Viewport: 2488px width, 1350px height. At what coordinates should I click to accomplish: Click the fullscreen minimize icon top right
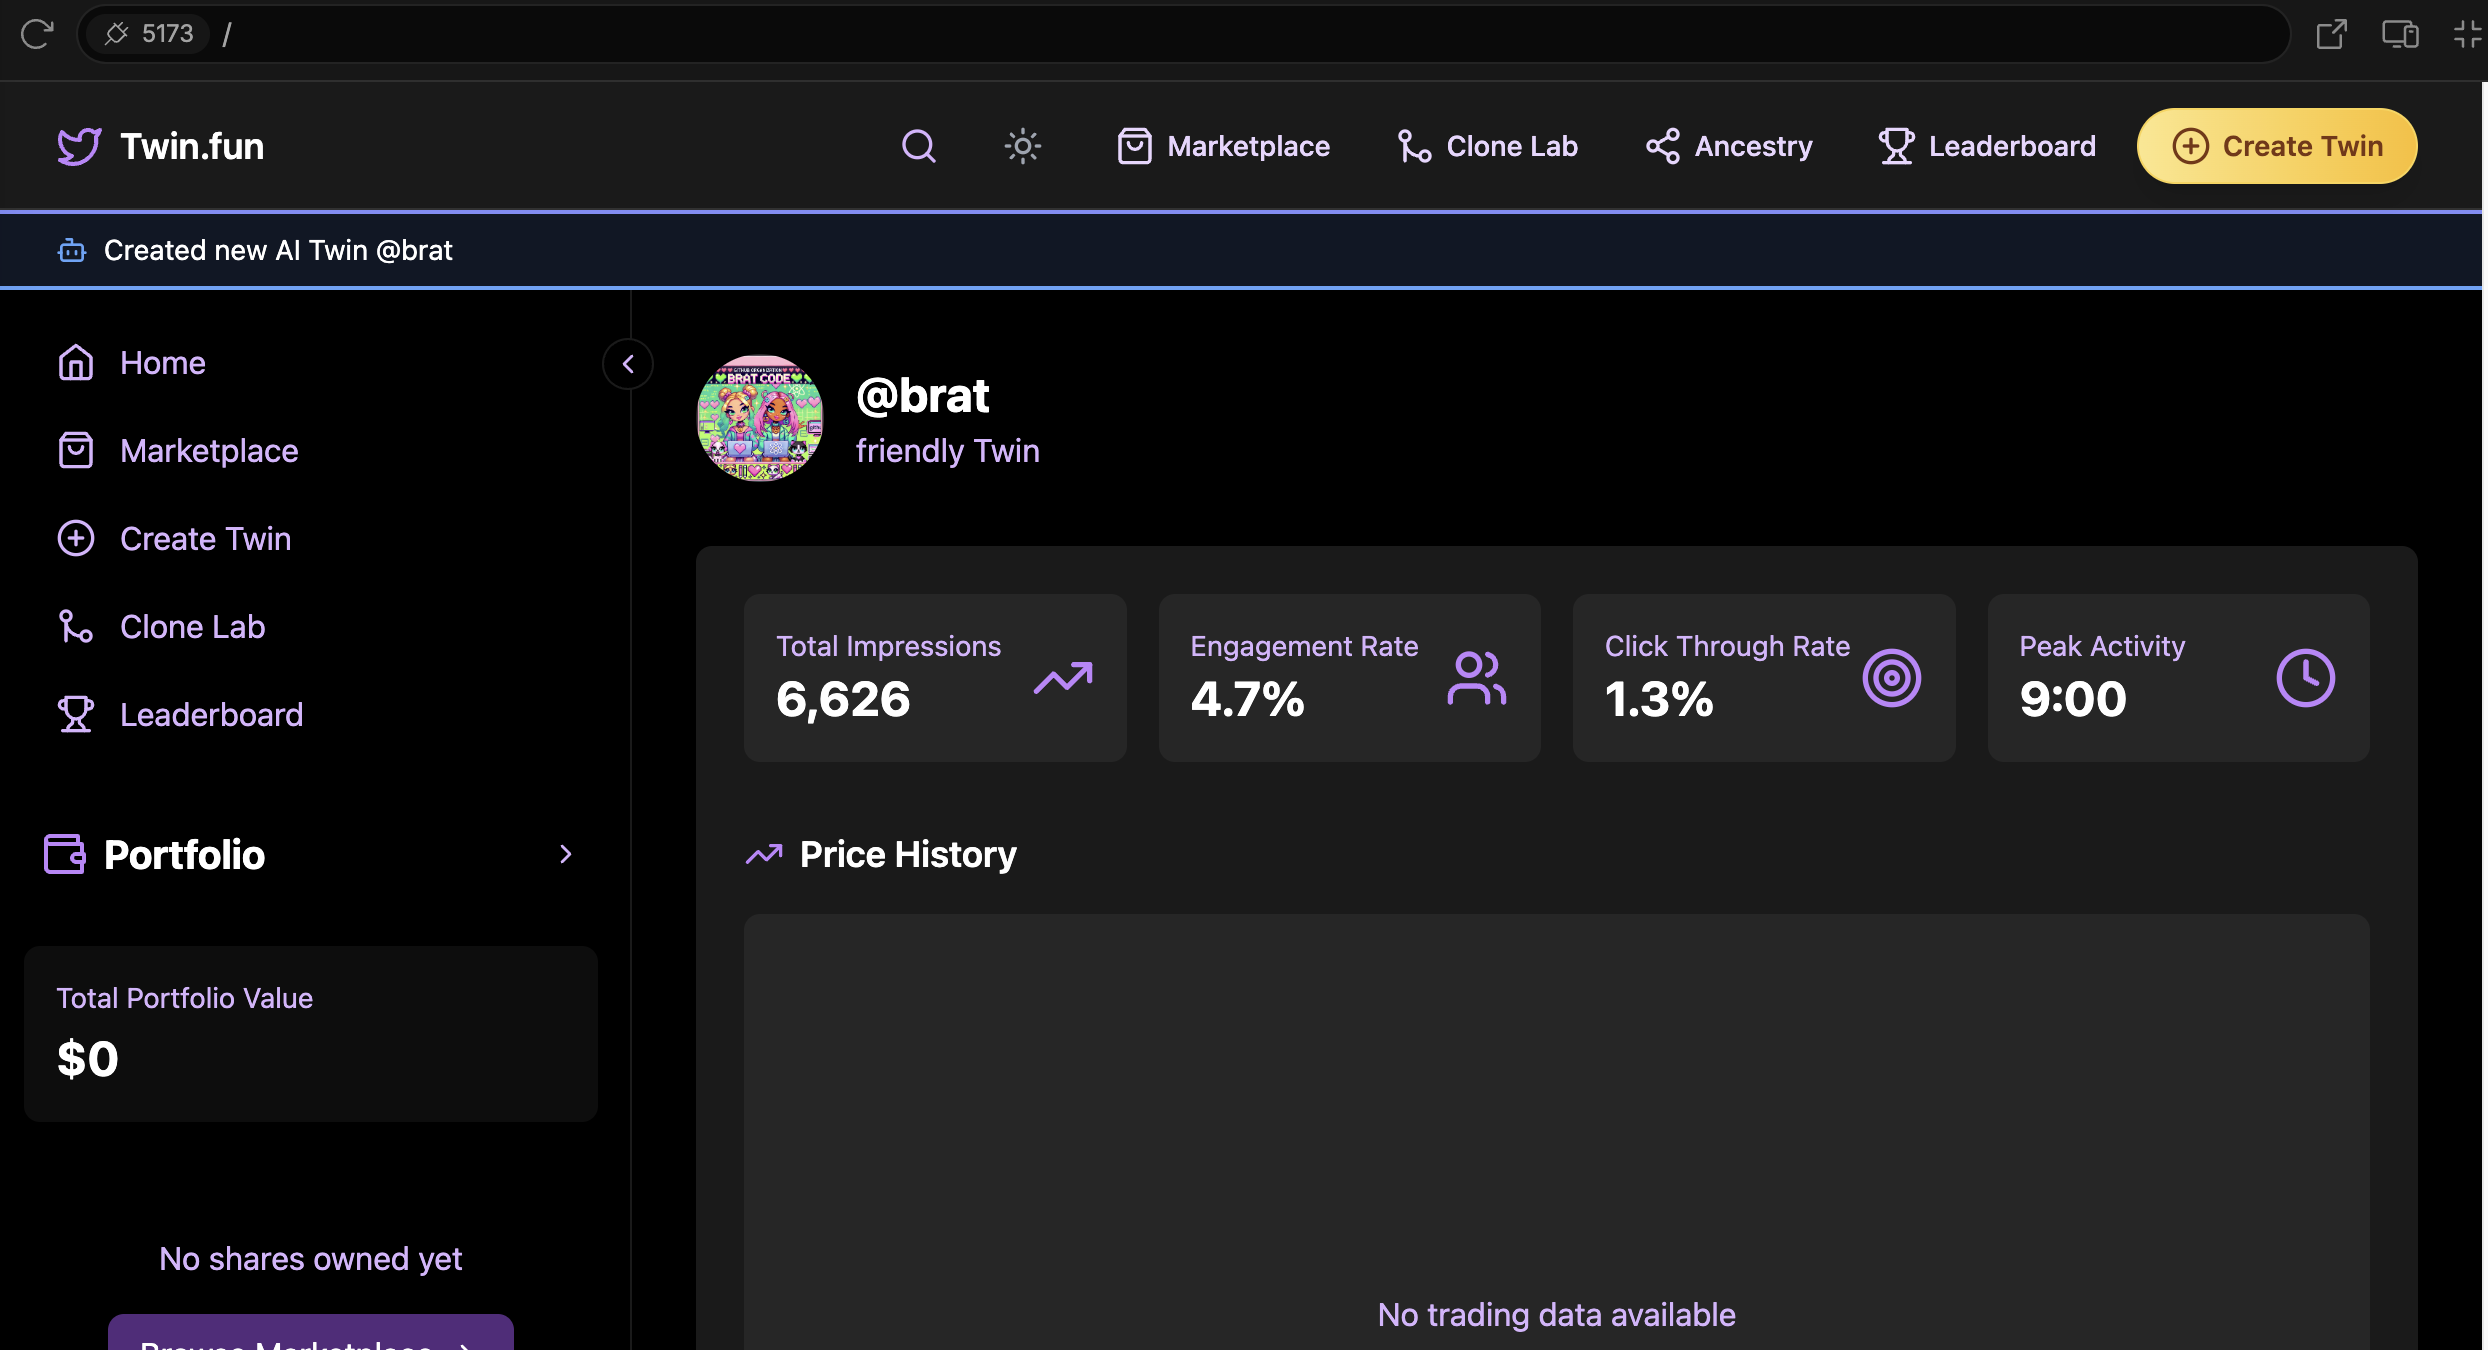click(2466, 34)
